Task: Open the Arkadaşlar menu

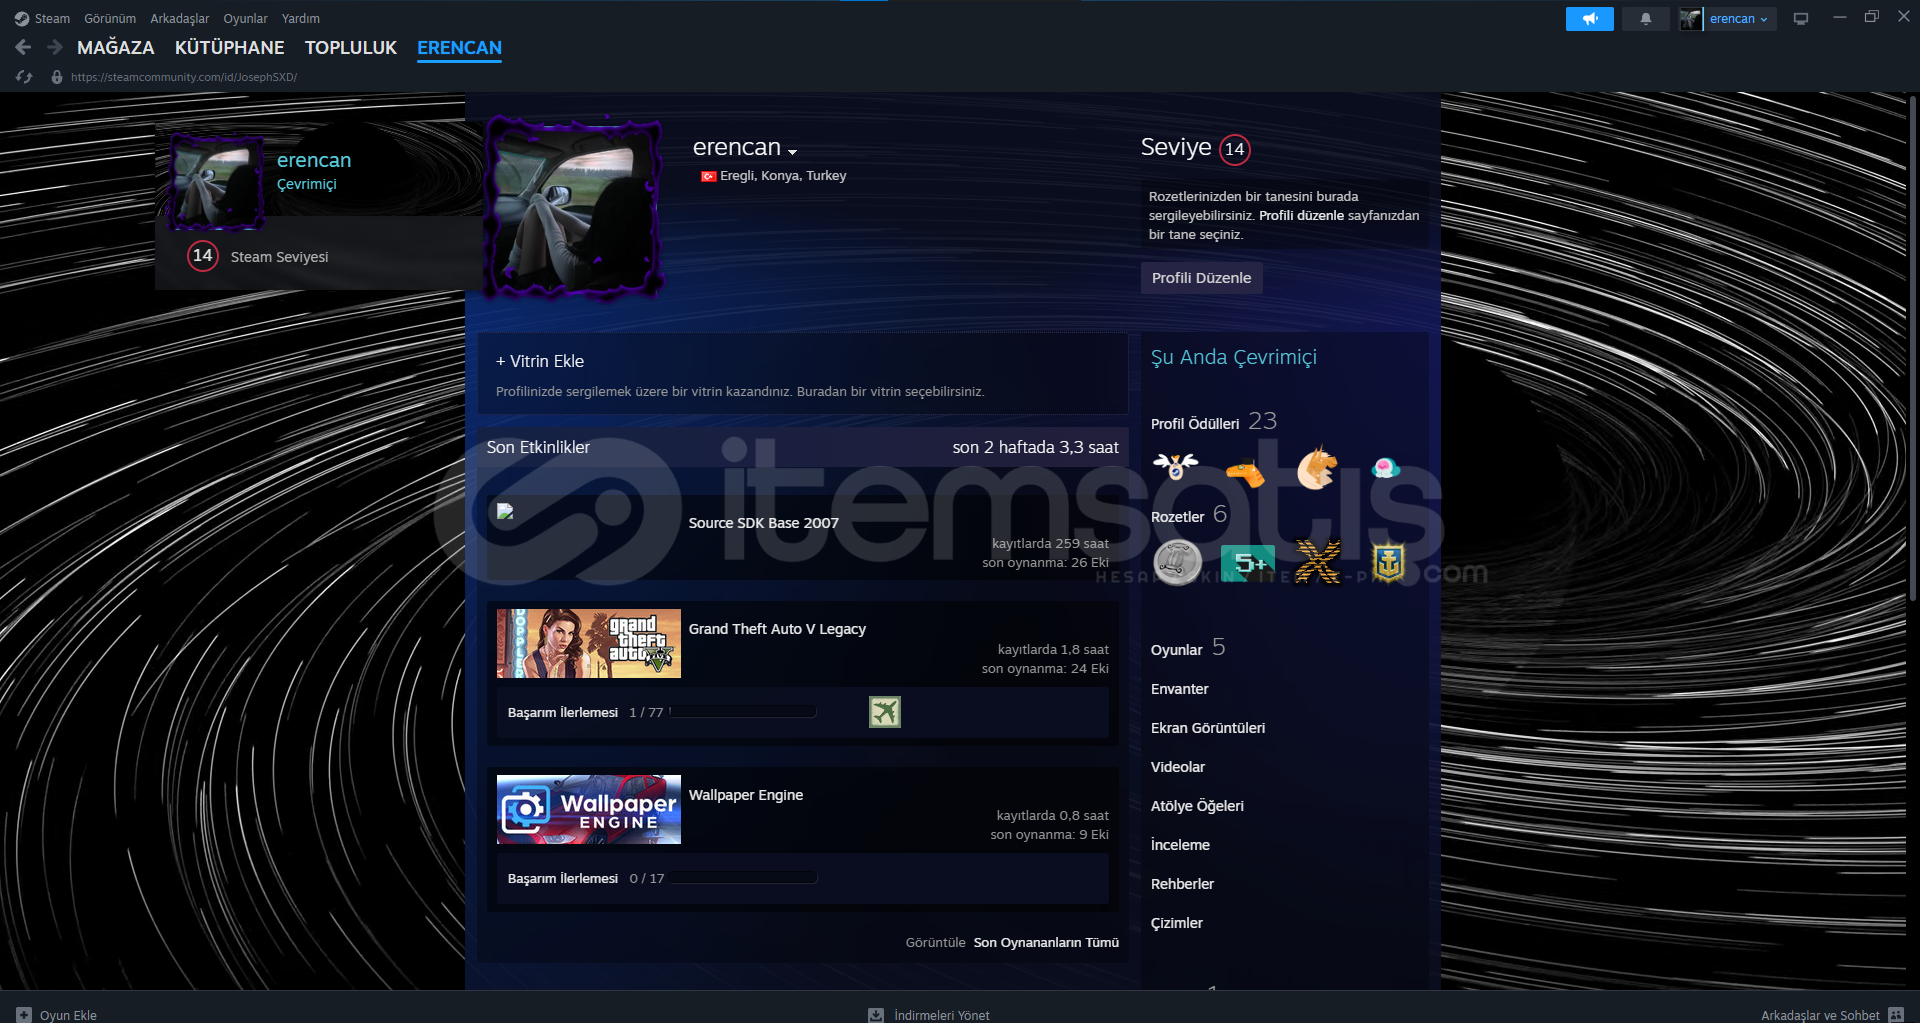Action: click(x=179, y=18)
